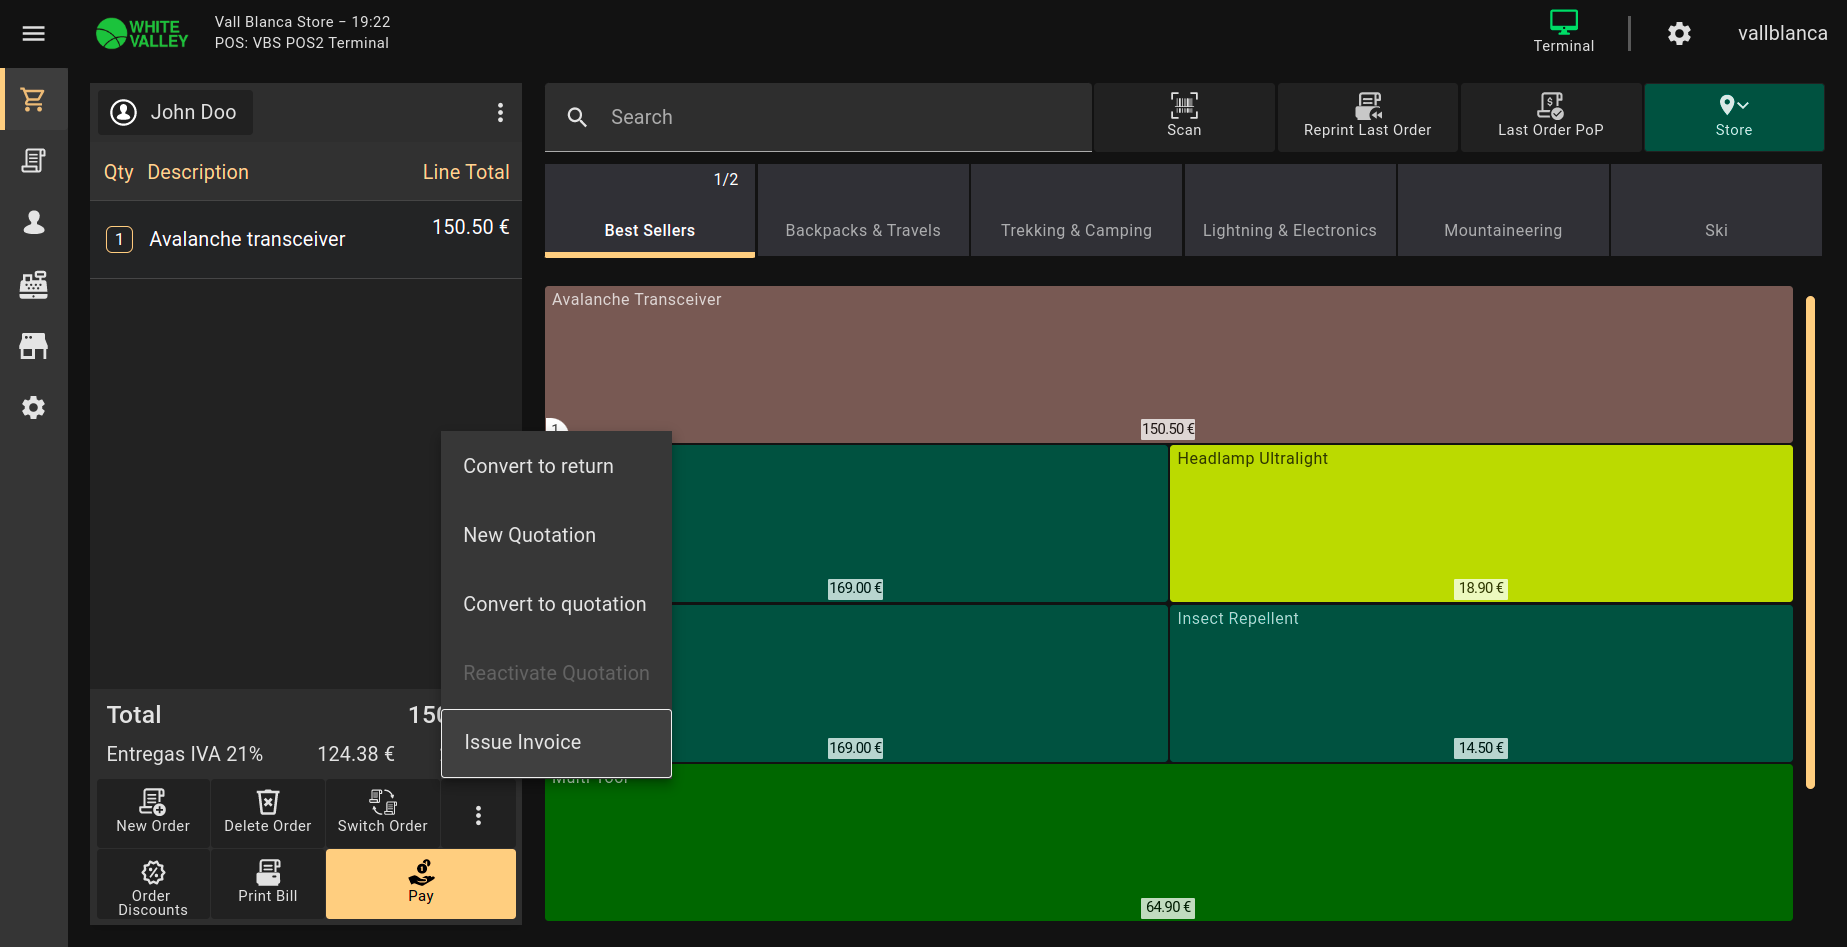Click the Terminal status icon
This screenshot has width=1847, height=947.
tap(1563, 32)
